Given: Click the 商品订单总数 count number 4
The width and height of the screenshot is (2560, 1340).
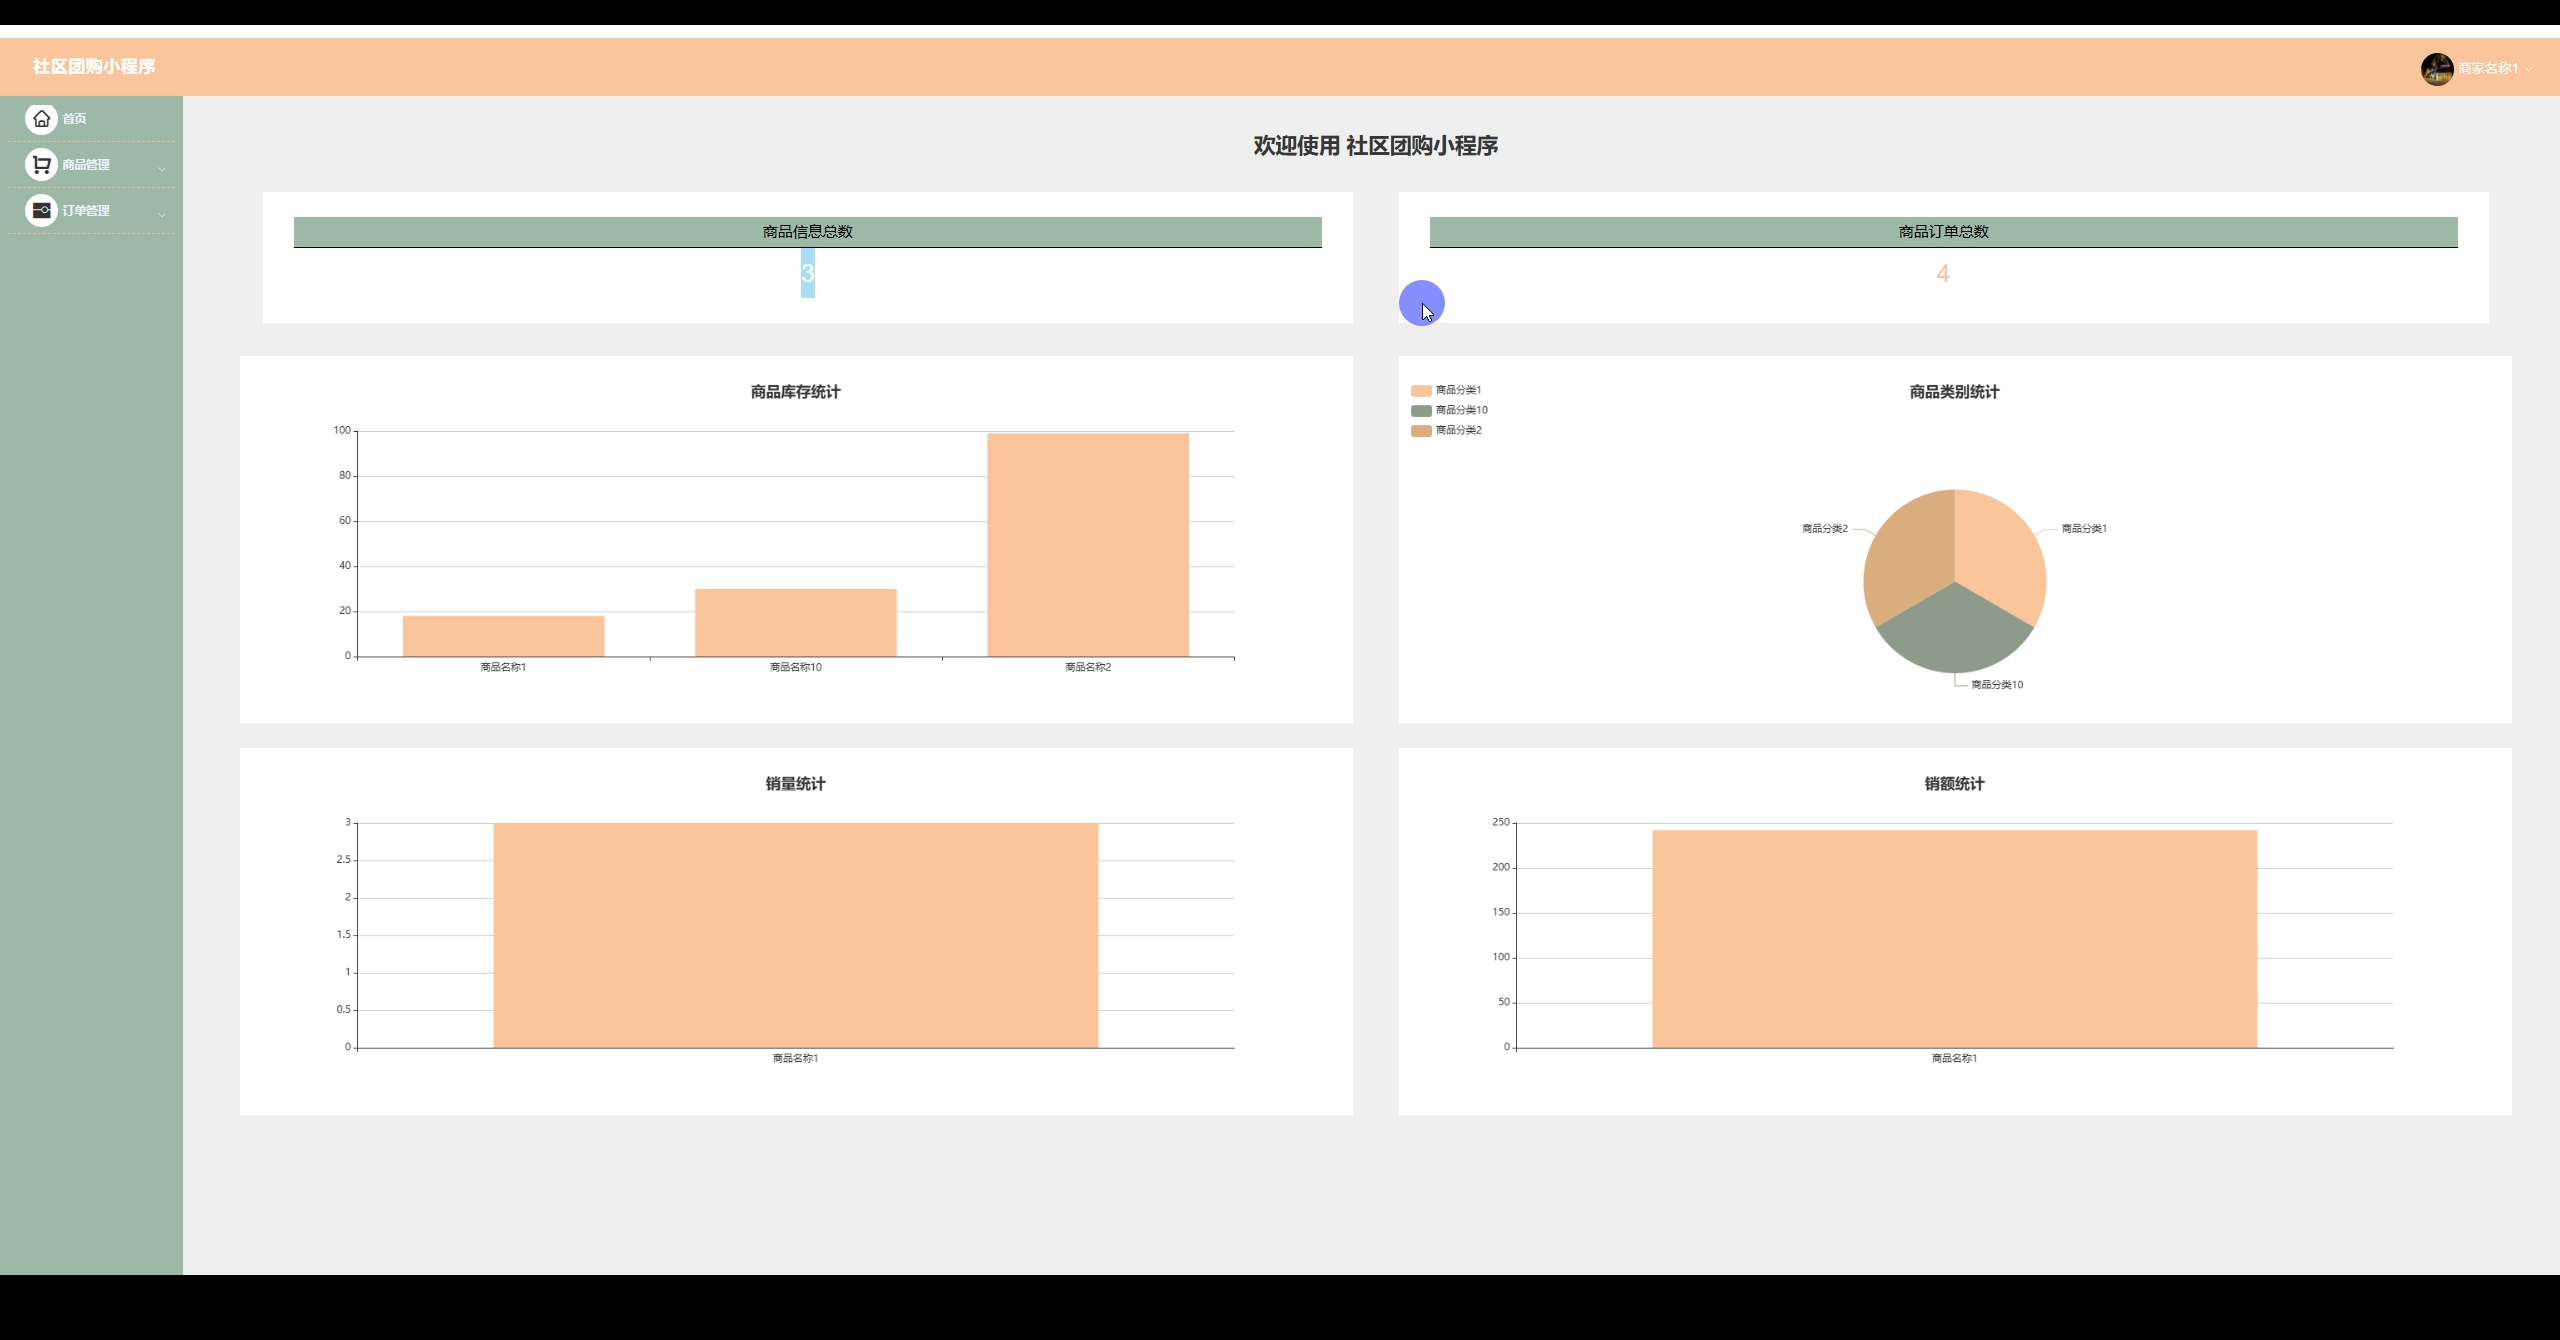Looking at the screenshot, I should coord(1942,274).
